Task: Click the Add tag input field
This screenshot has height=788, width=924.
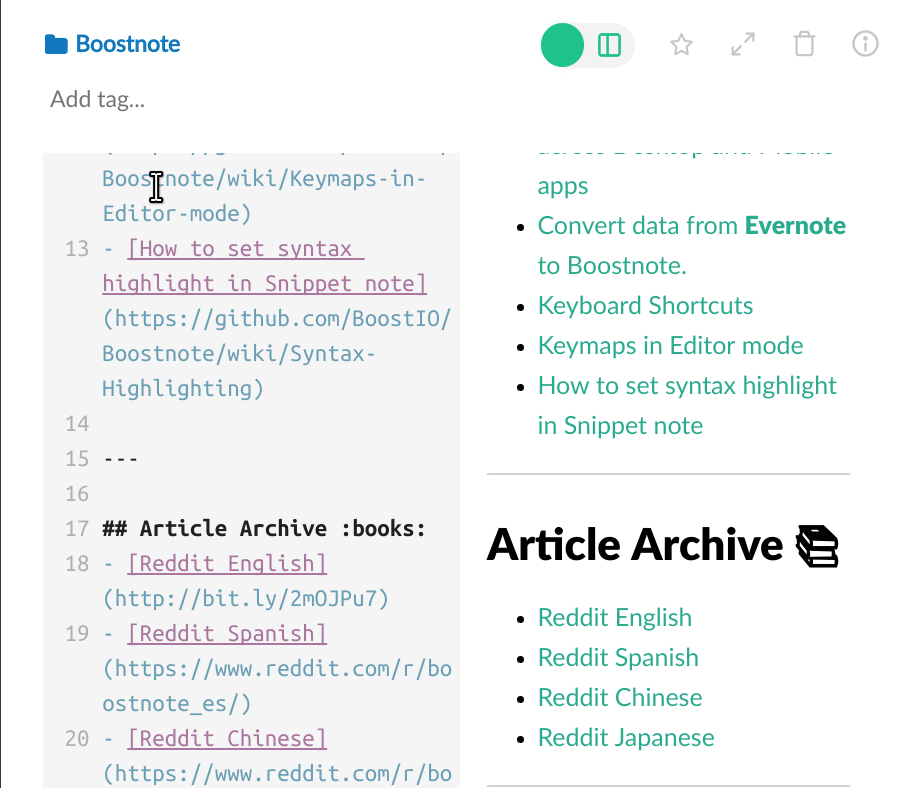Action: click(x=97, y=100)
